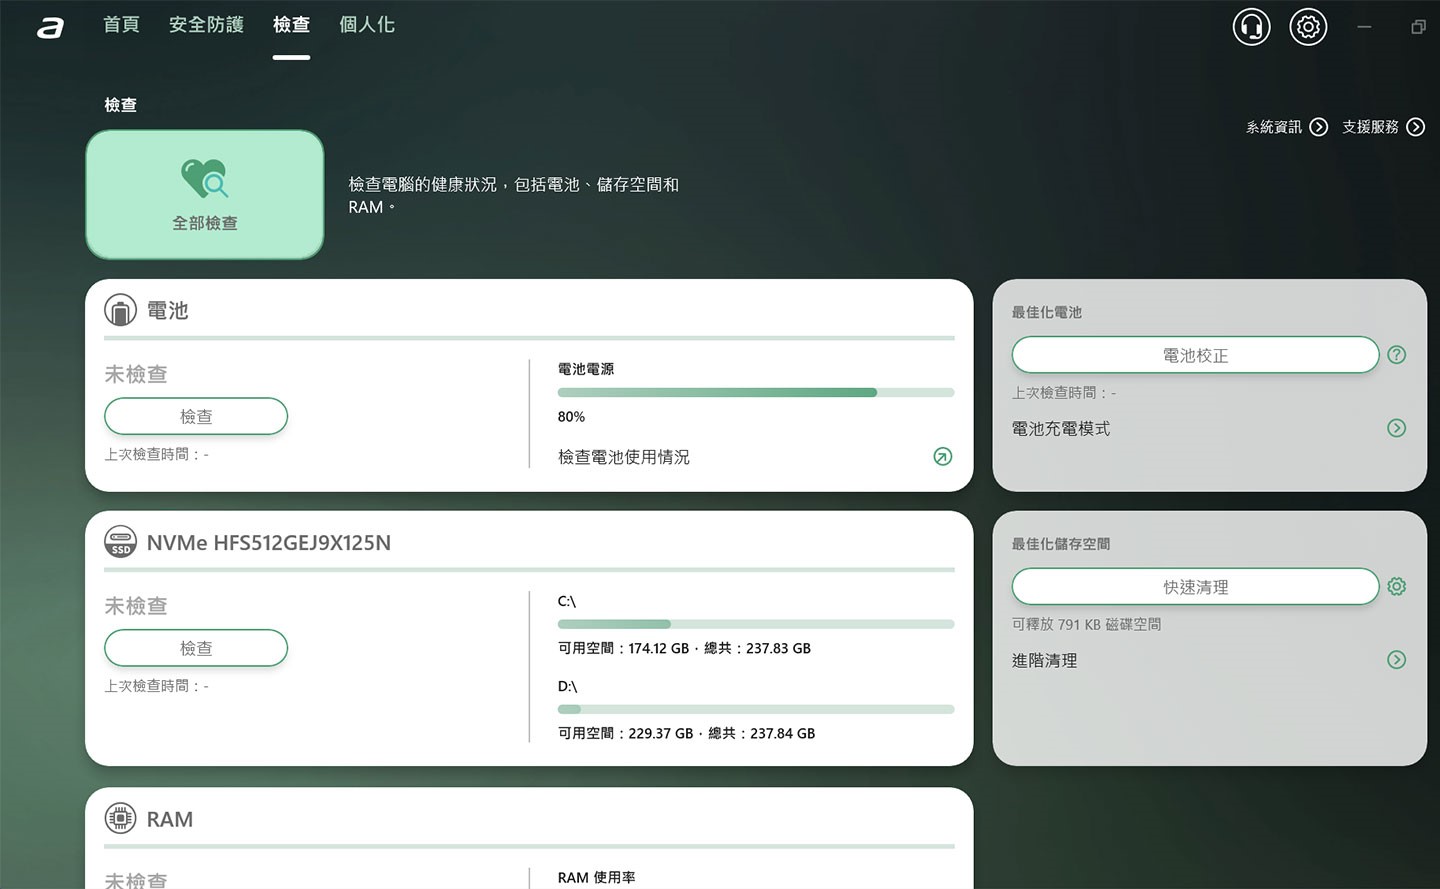
Task: Open the settings gear icon
Action: pyautogui.click(x=1308, y=27)
